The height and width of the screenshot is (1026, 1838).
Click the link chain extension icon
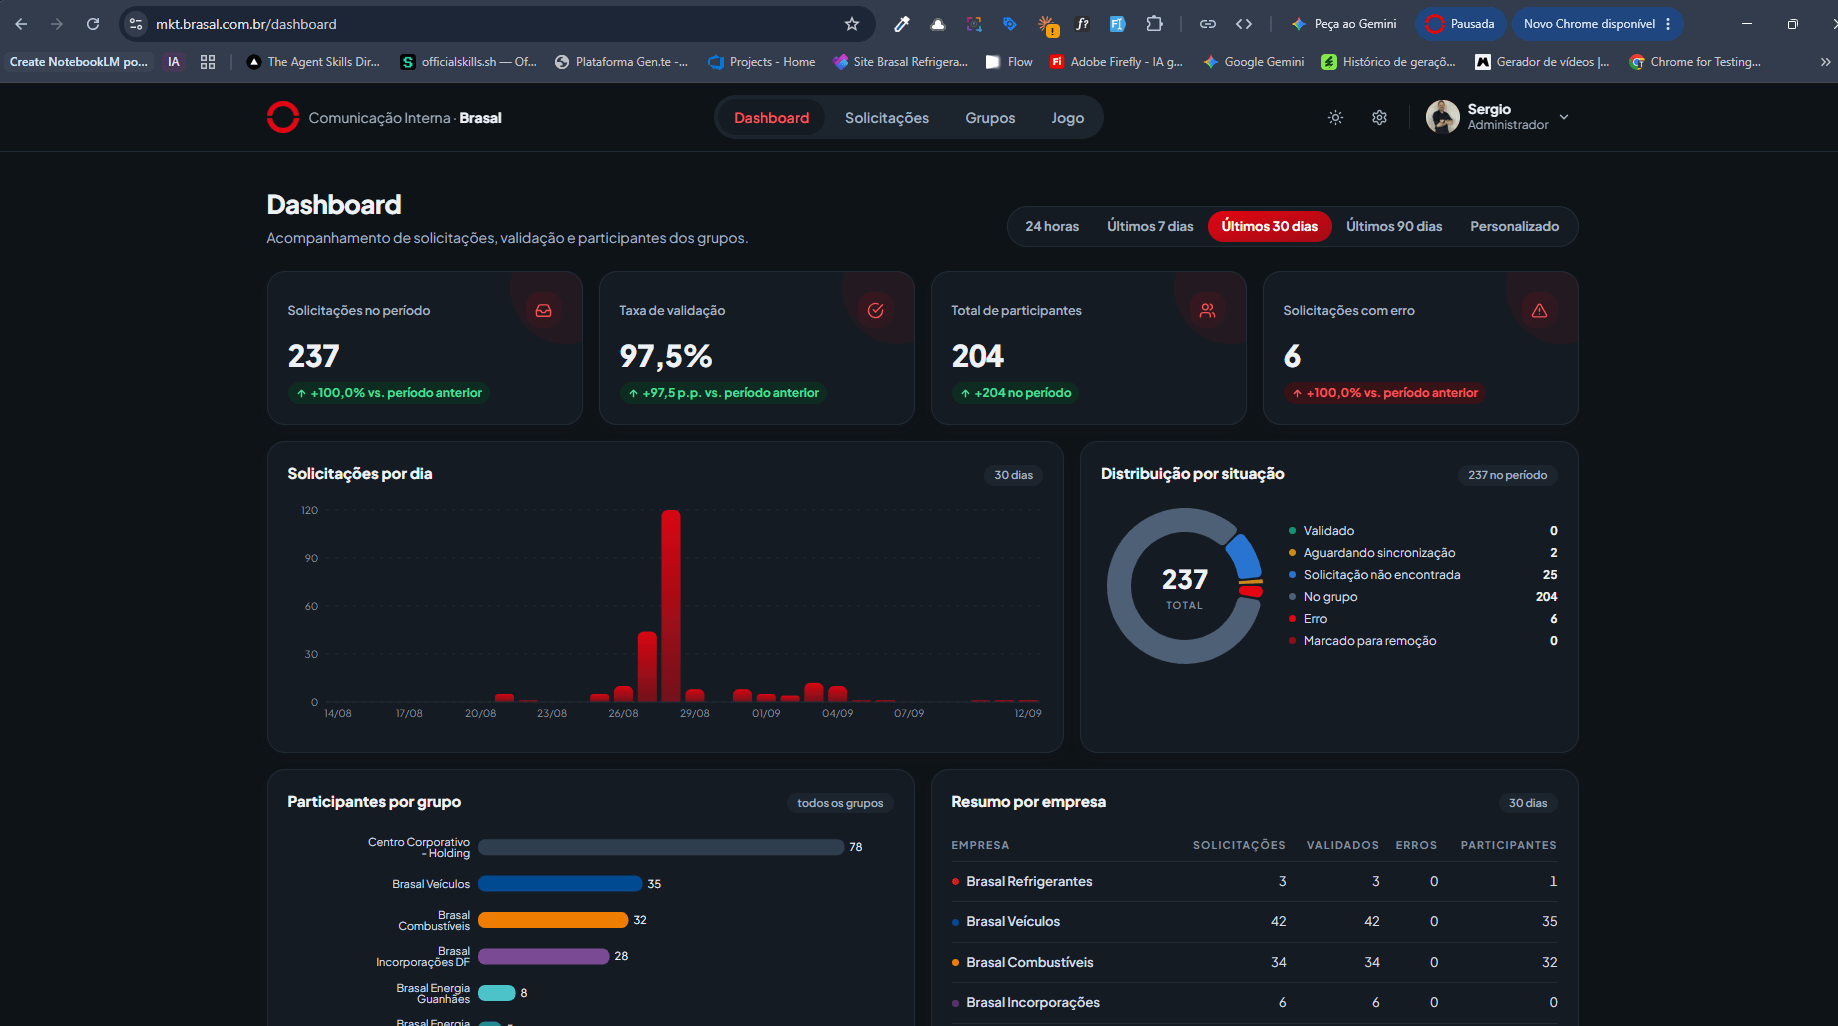1208,24
